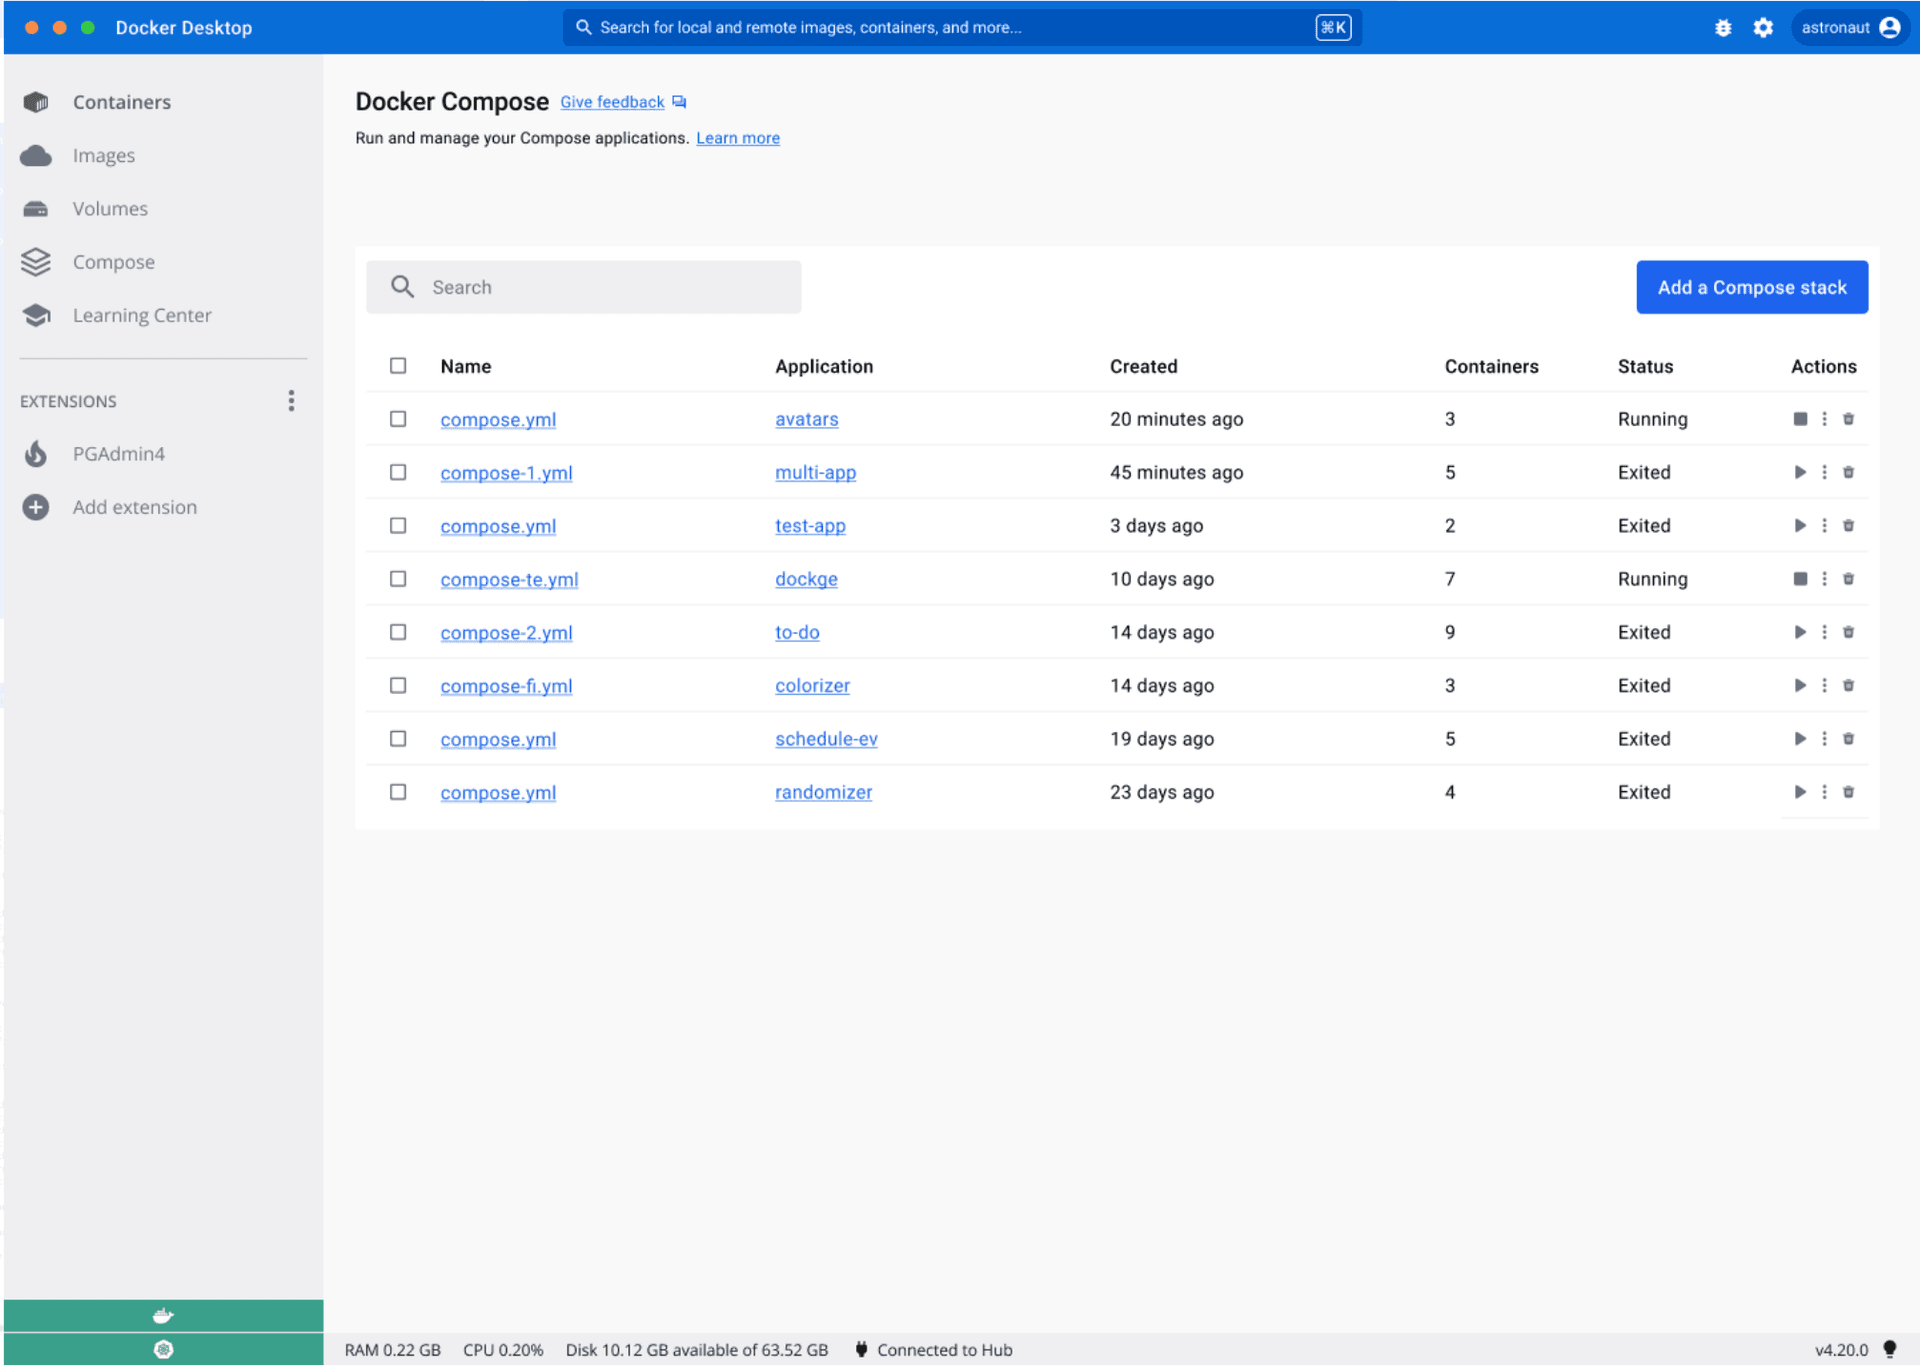Click the whale icon in green bar

(163, 1316)
